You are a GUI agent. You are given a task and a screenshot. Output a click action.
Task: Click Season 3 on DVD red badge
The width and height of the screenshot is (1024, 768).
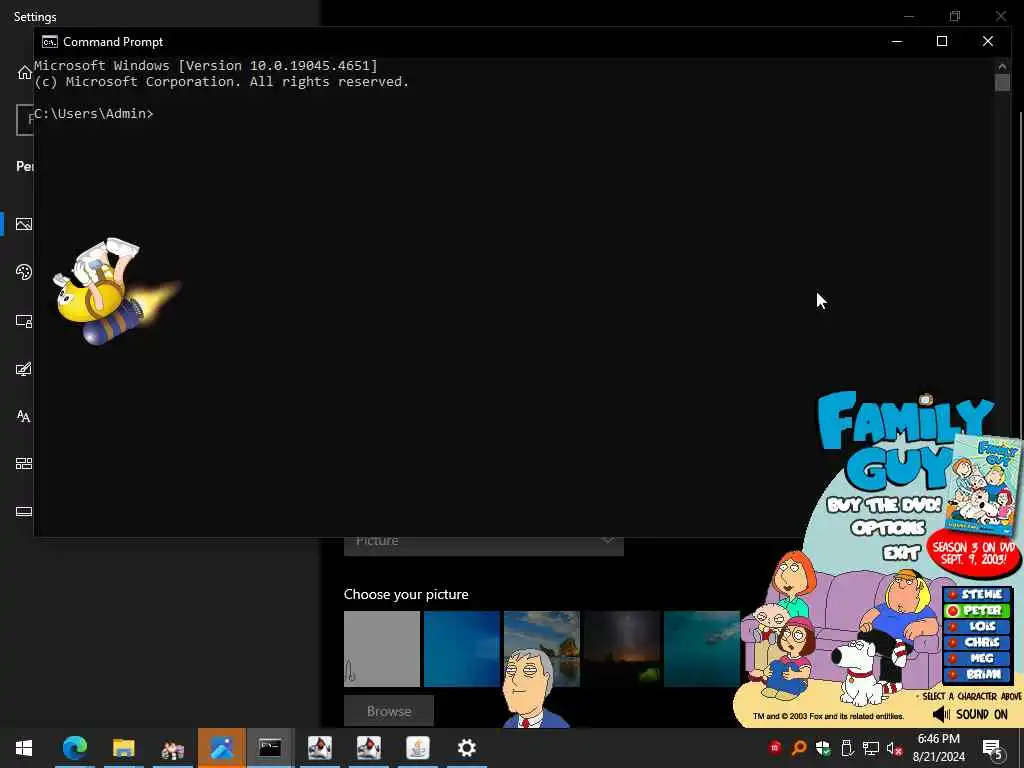[x=974, y=553]
